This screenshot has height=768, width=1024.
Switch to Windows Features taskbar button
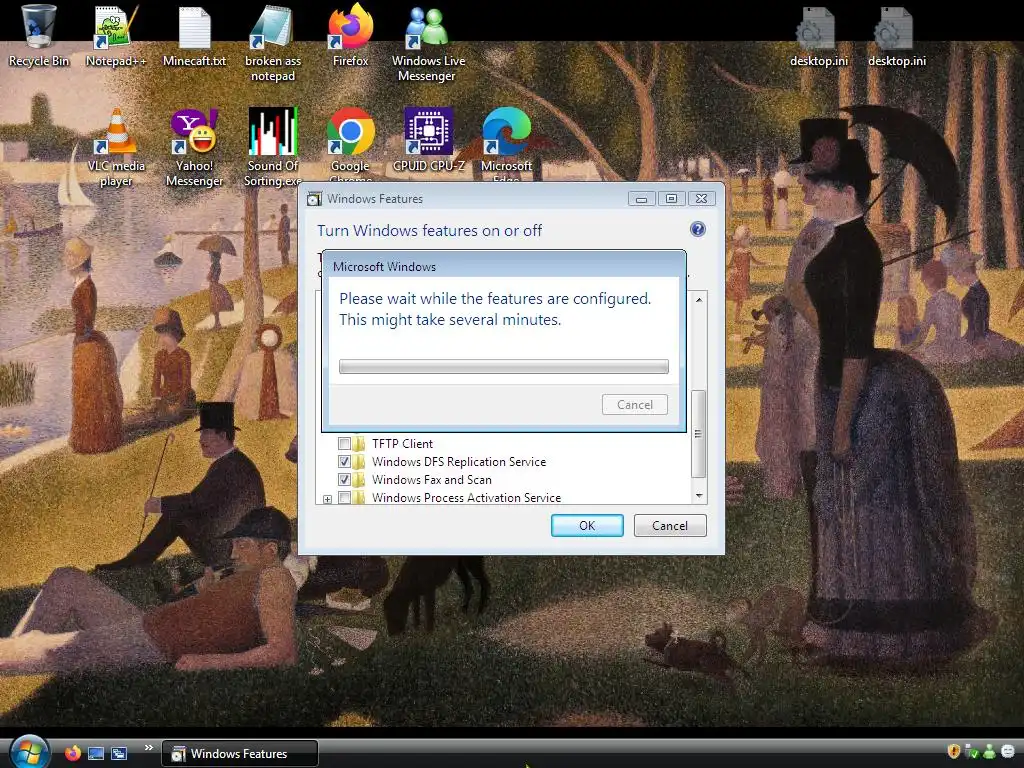pyautogui.click(x=240, y=754)
